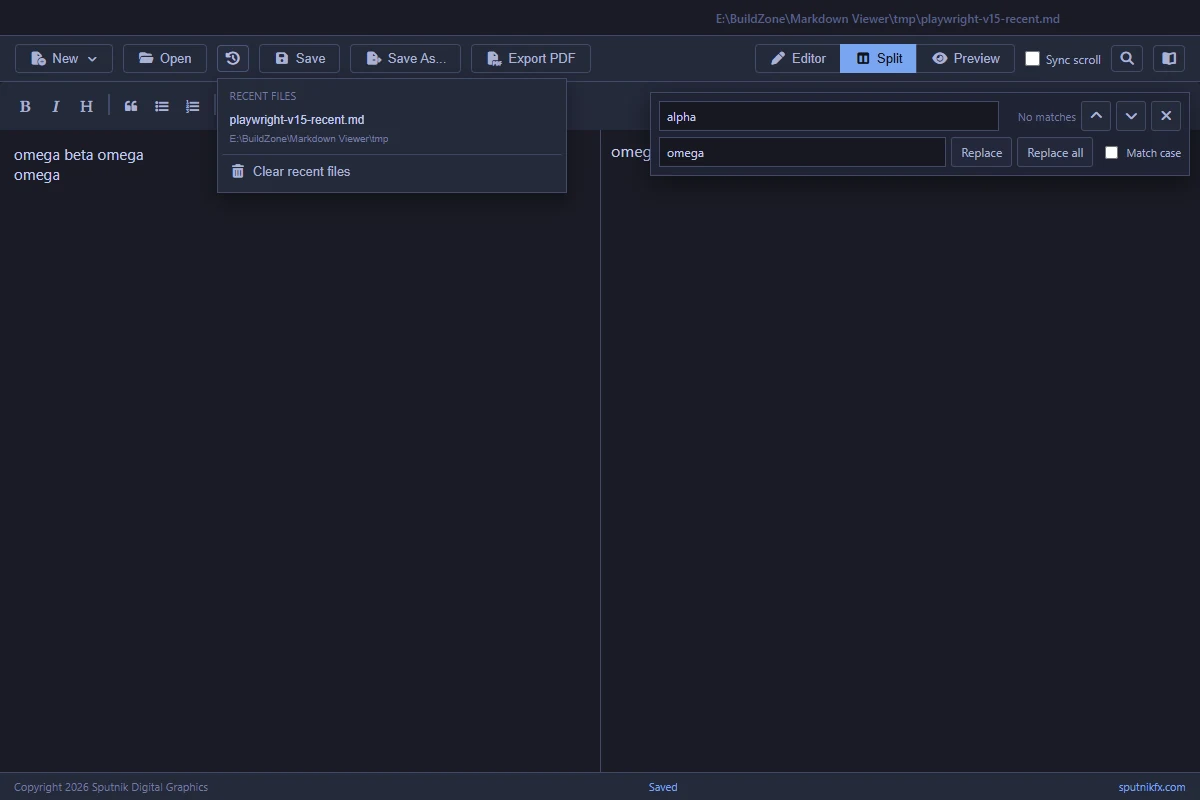This screenshot has height=800, width=1200.
Task: Click Save As button
Action: 405,58
